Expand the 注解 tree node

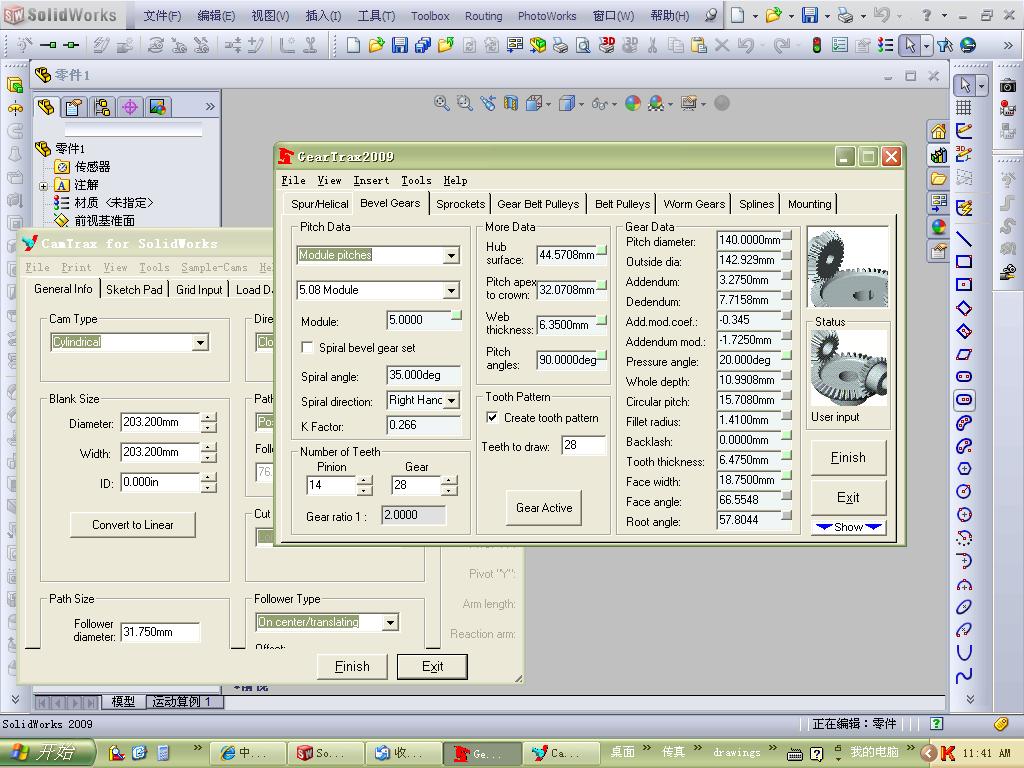pos(43,185)
